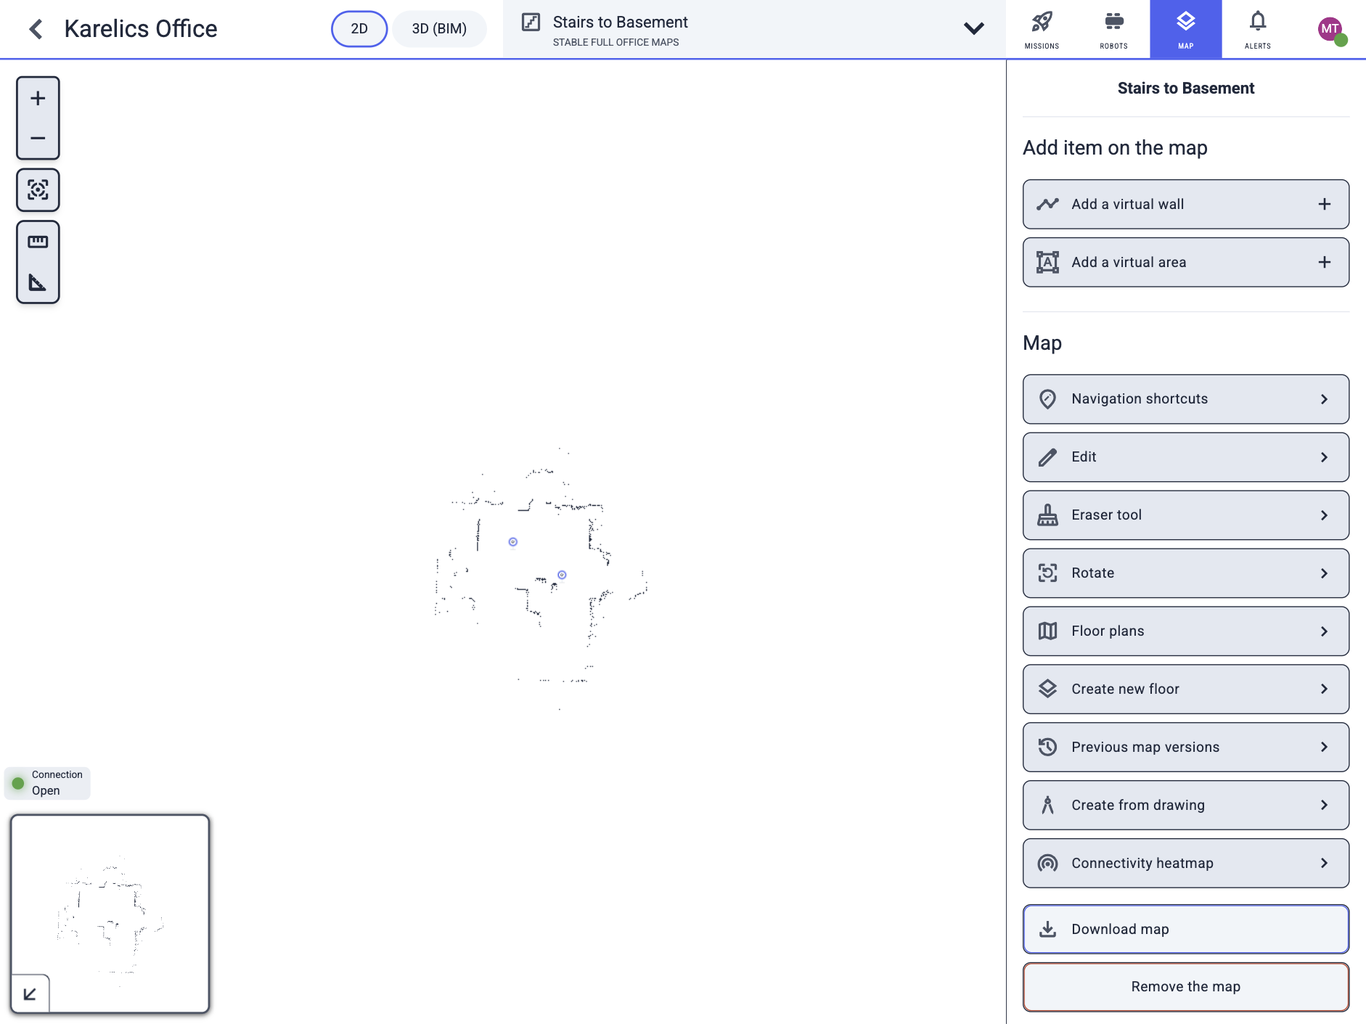The image size is (1366, 1024).
Task: Open Navigation shortcuts
Action: (1186, 399)
